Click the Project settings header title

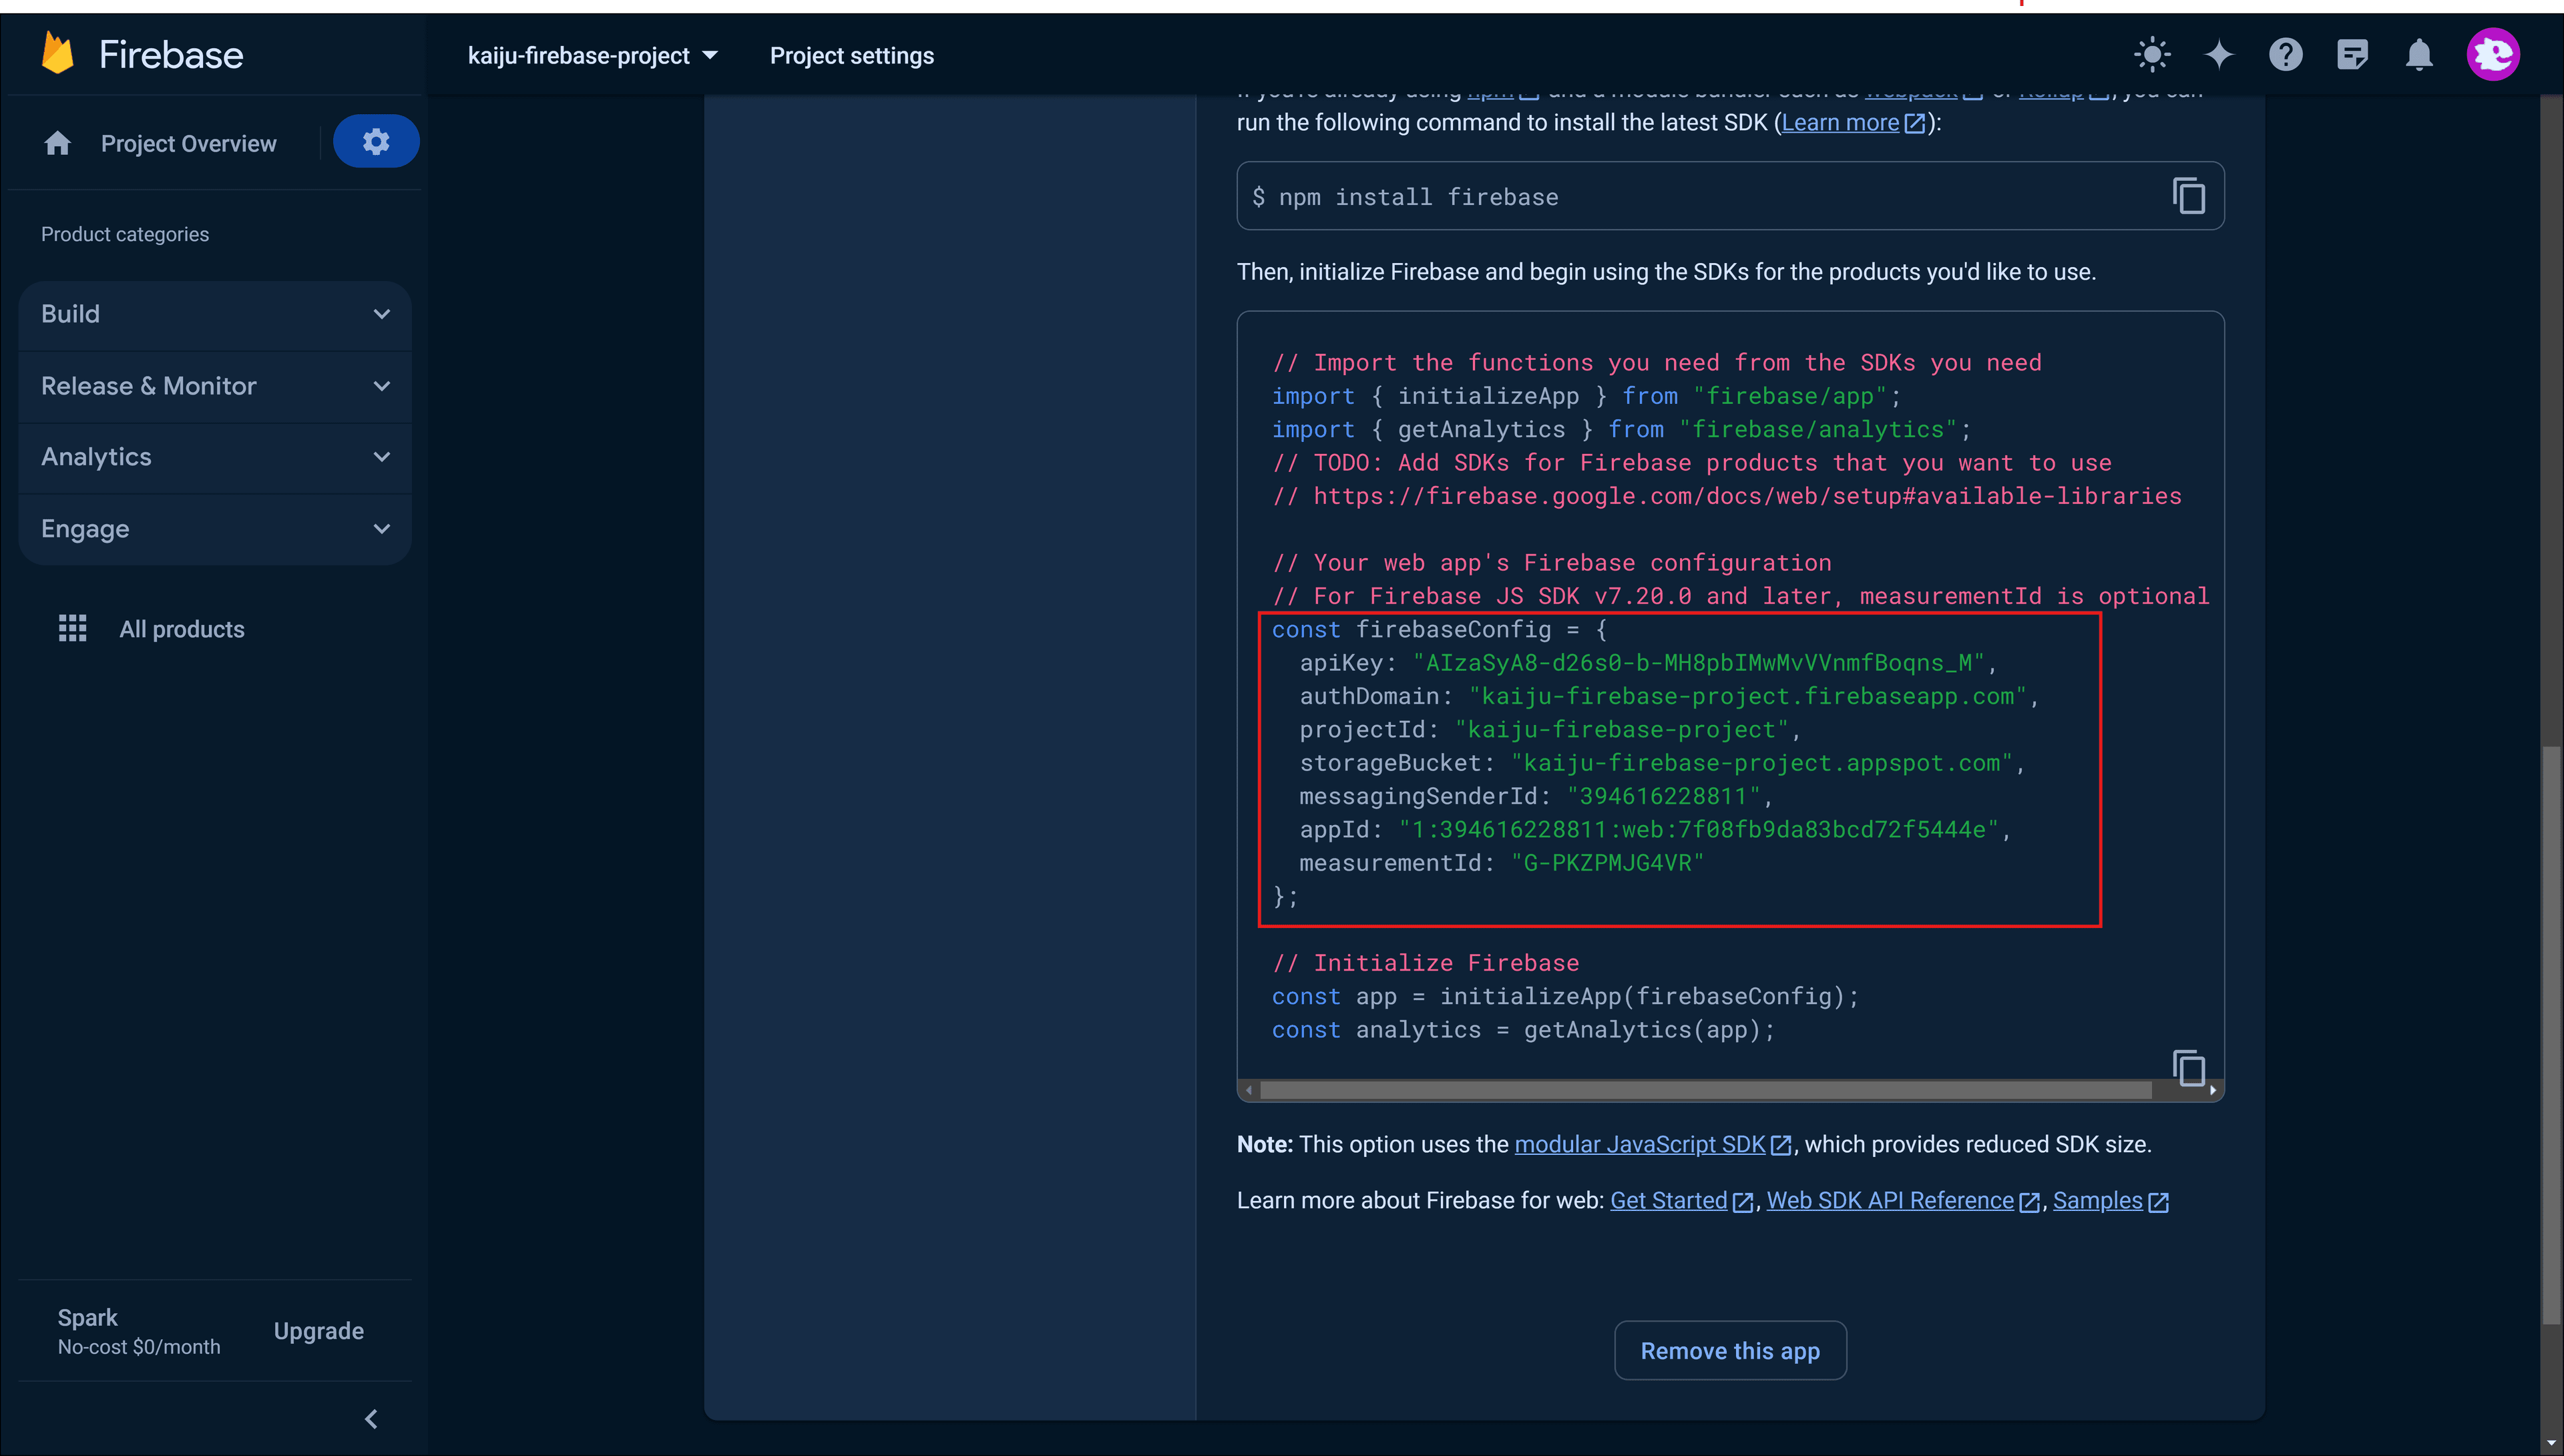coord(852,56)
